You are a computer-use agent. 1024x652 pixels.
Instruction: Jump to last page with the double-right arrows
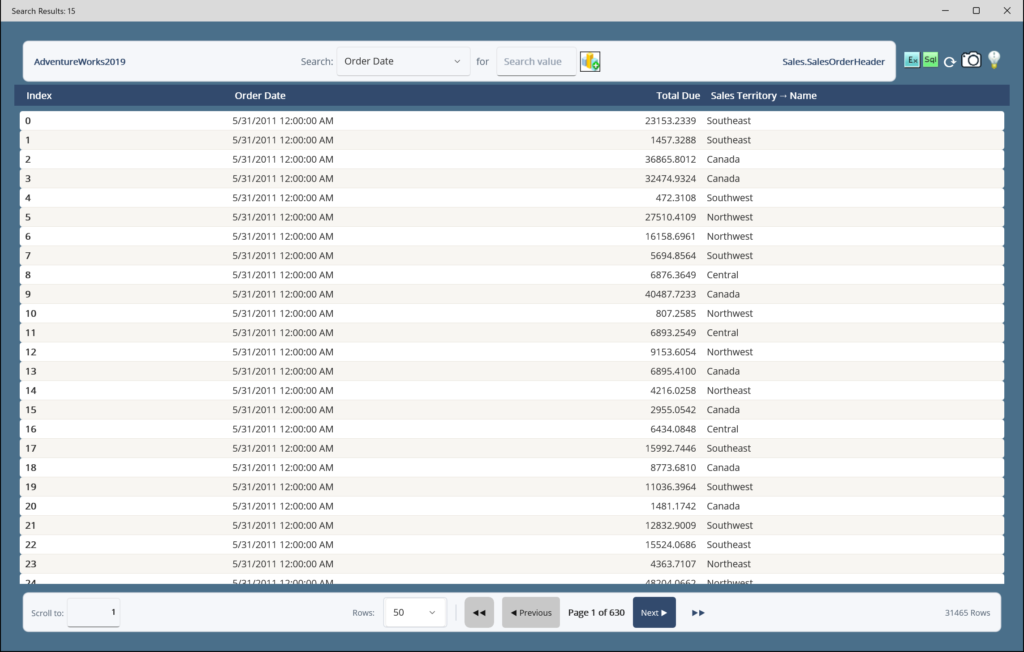pos(698,612)
